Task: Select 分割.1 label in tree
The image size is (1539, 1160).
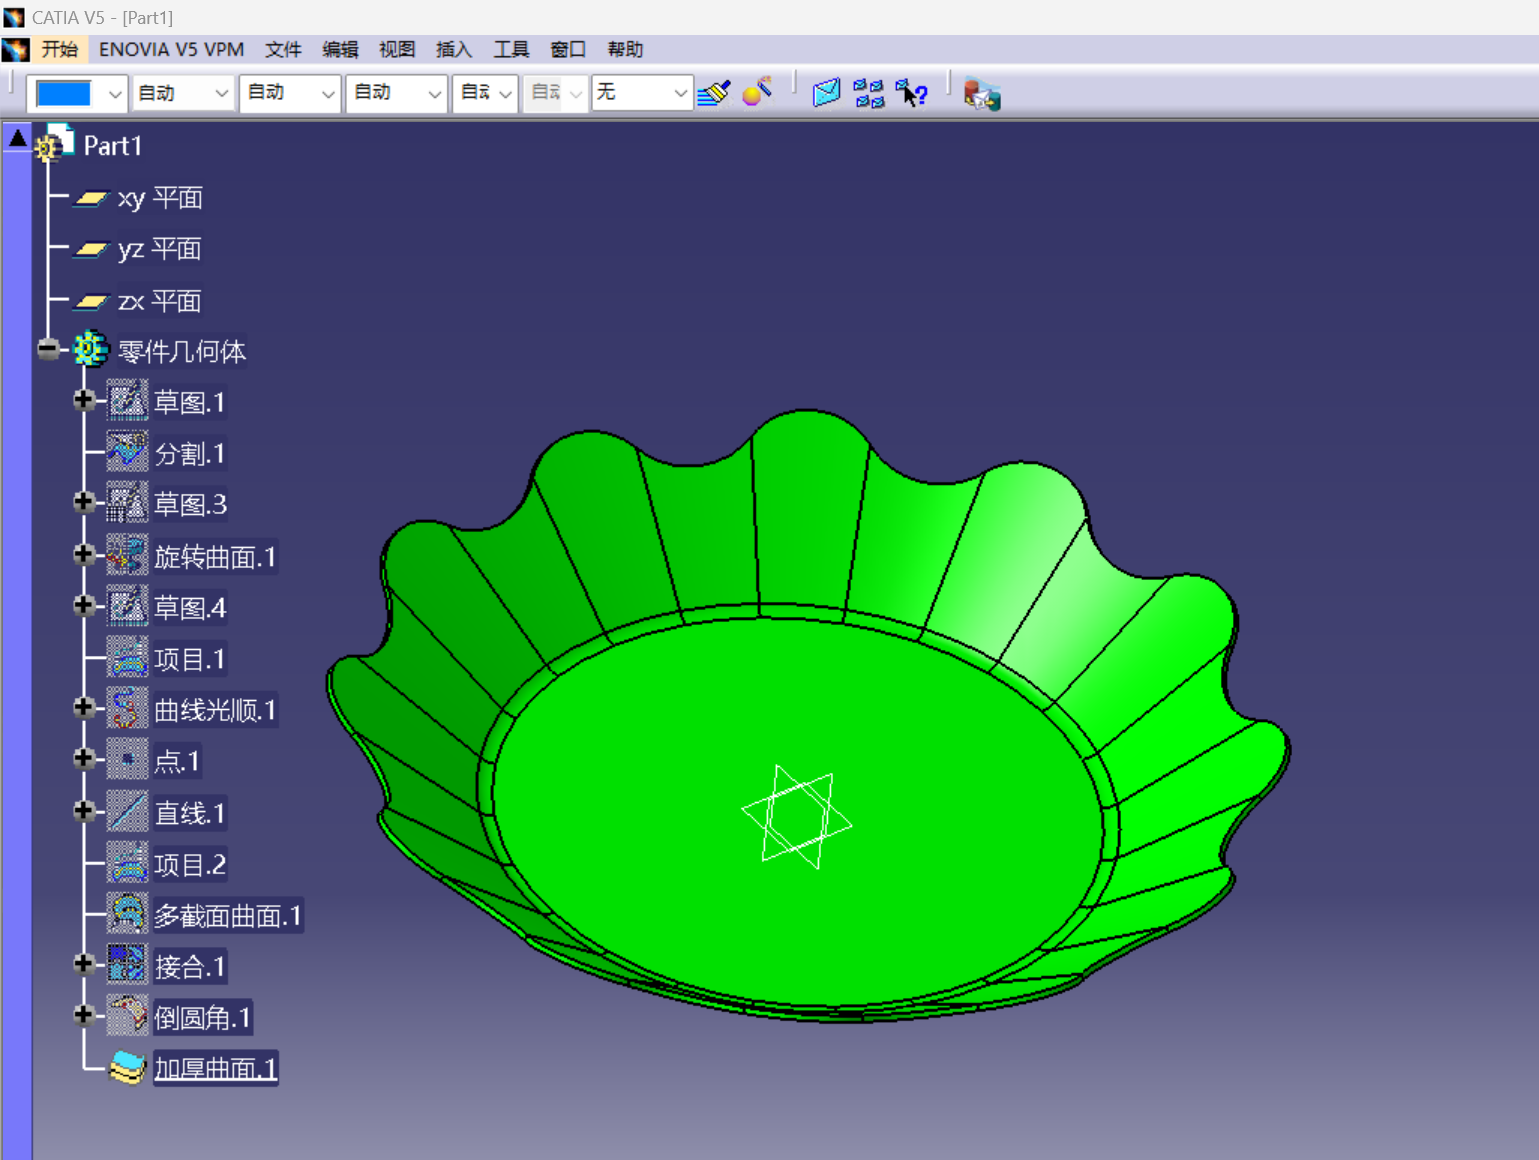Action: [190, 454]
